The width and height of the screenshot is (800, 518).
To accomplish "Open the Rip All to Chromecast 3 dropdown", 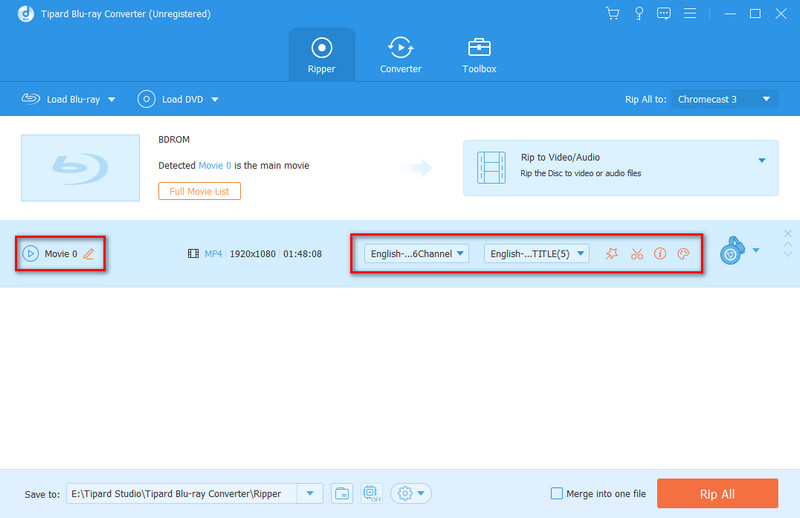I will [x=724, y=99].
